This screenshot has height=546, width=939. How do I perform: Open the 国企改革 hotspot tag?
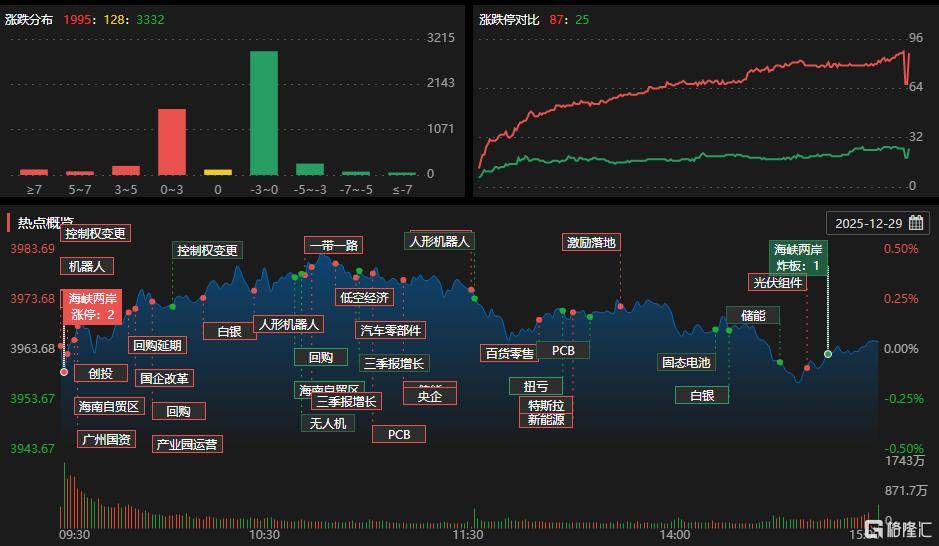click(x=164, y=378)
